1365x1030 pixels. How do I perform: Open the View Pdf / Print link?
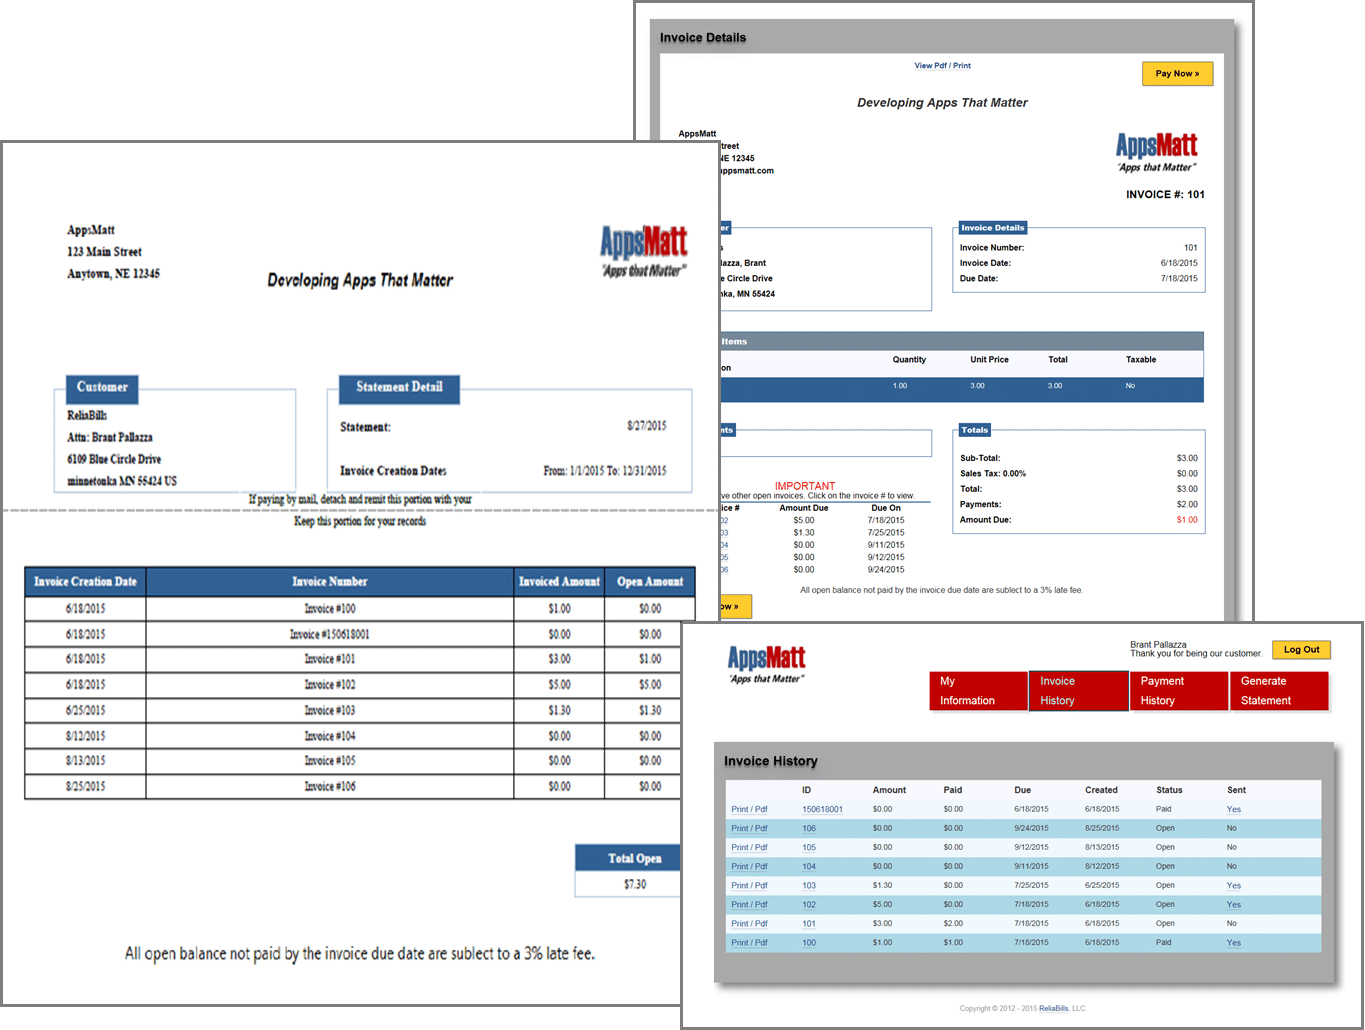[x=943, y=65]
